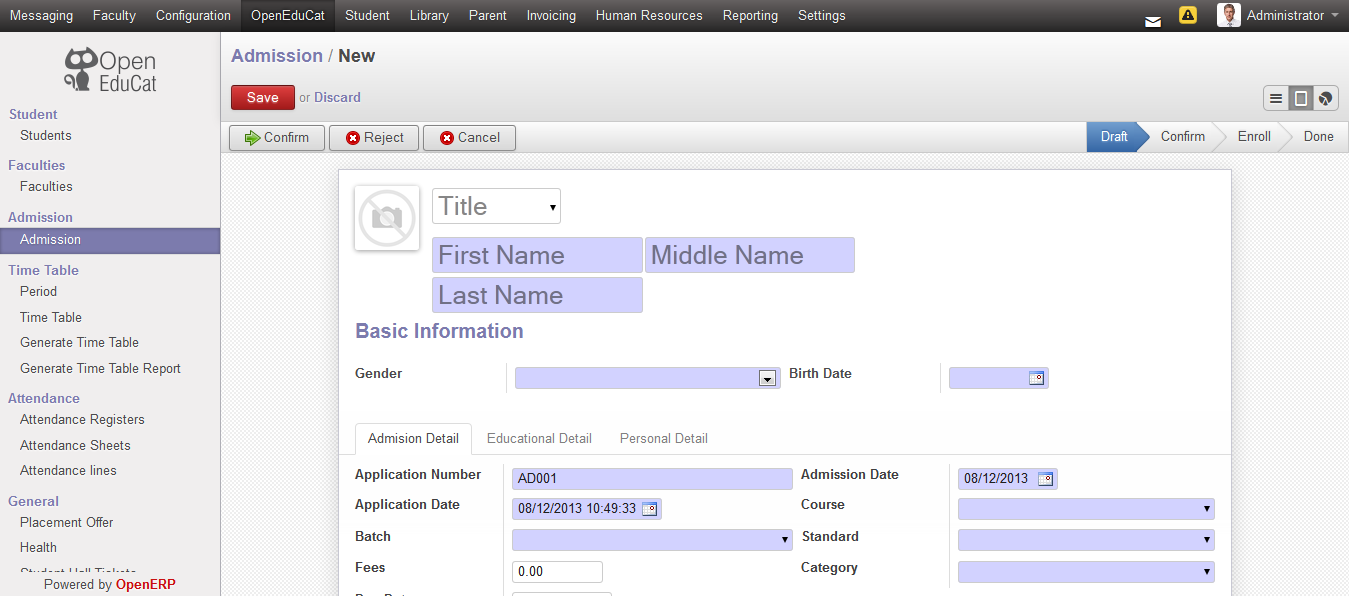Select the Confirm stage arrow
The image size is (1349, 596).
pyautogui.click(x=1182, y=136)
